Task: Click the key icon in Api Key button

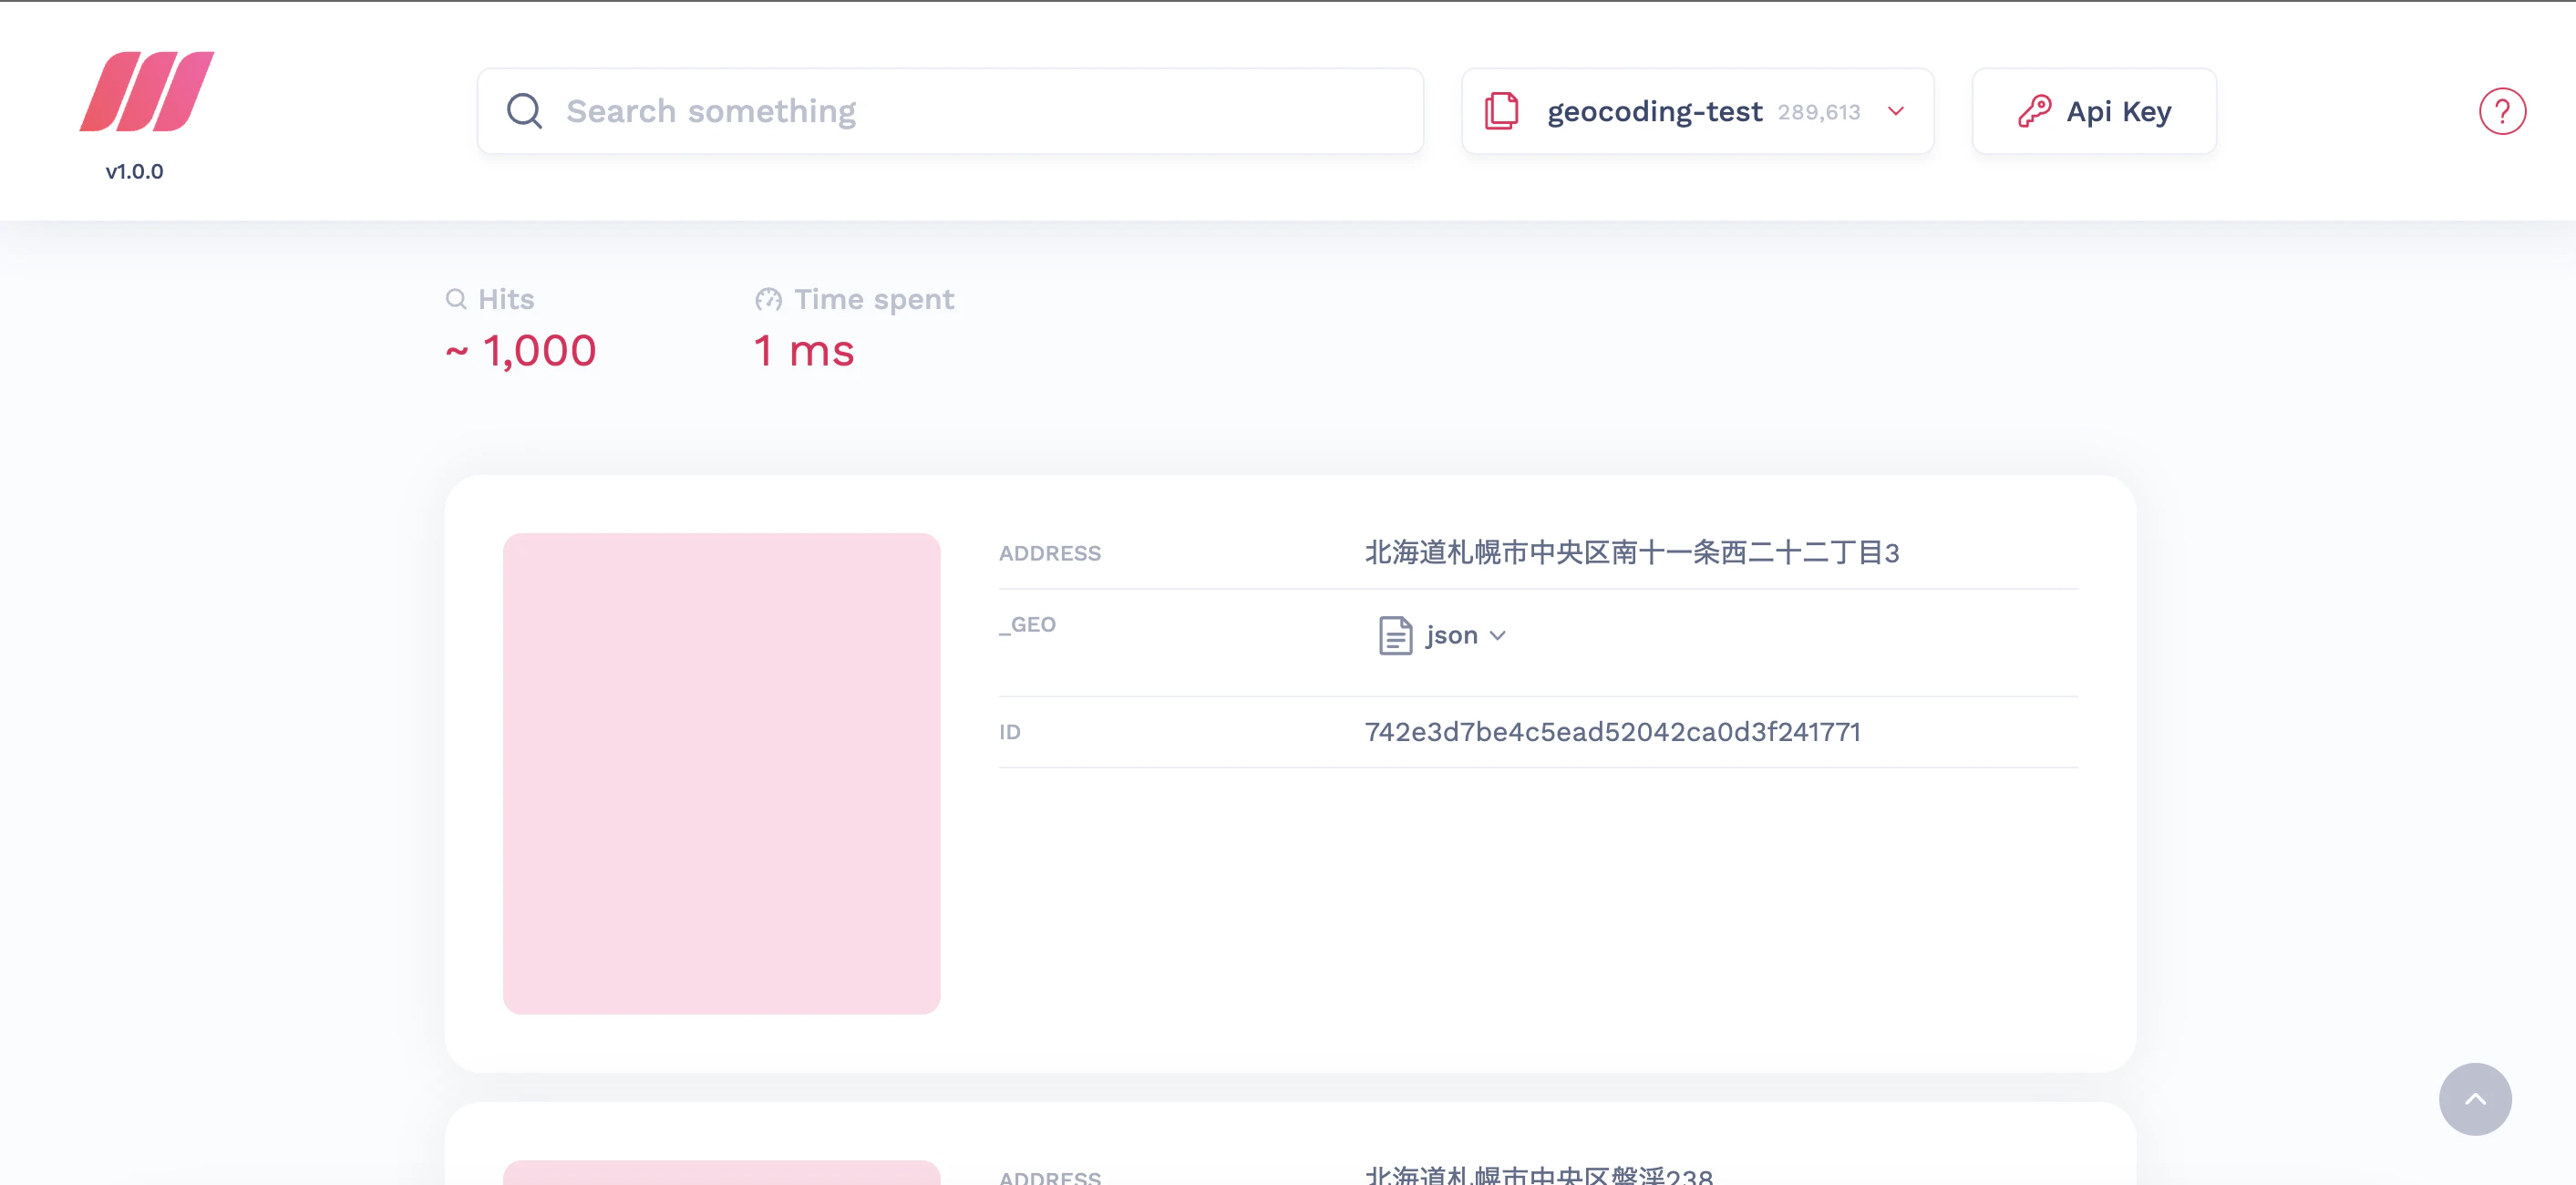Action: pos(2034,111)
